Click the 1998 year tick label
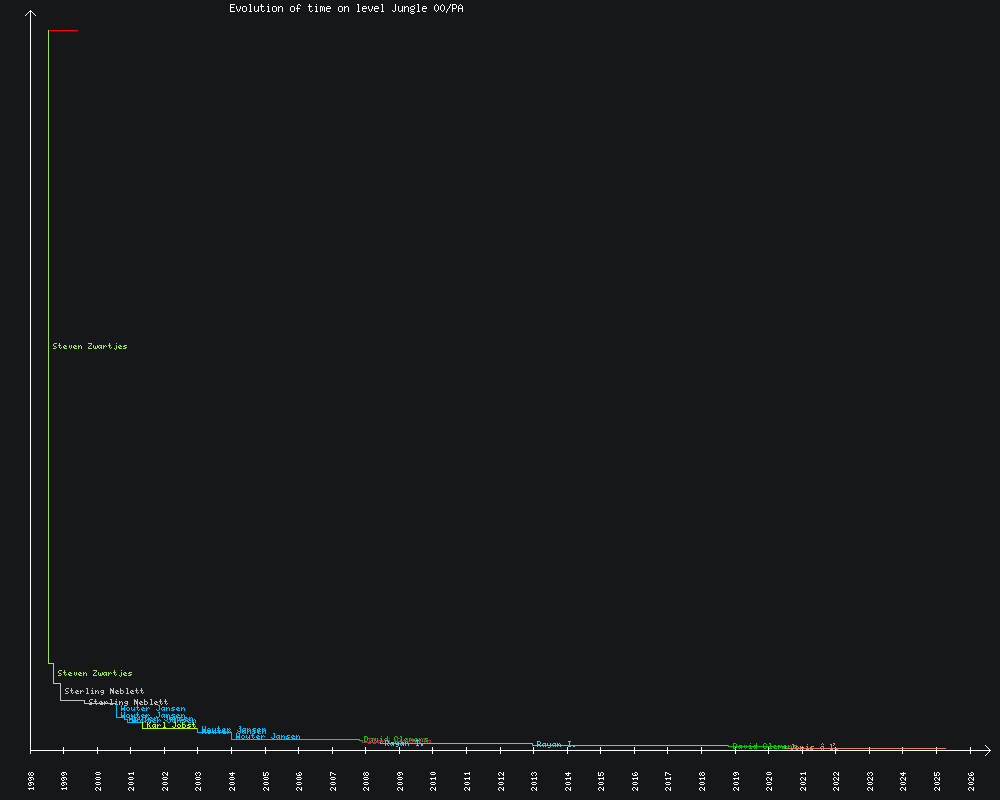This screenshot has height=800, width=1000. [x=31, y=780]
